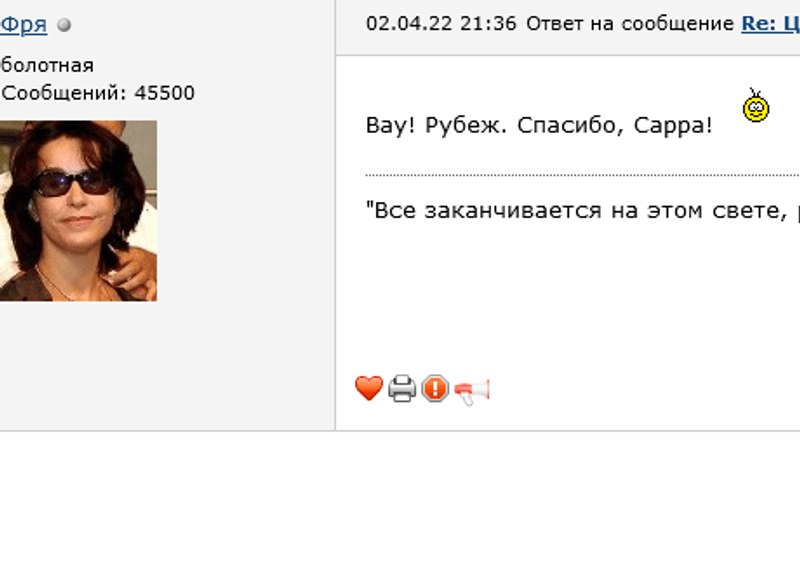Click the gray offline status dot beside Фря
800x569 pixels.
[64, 24]
